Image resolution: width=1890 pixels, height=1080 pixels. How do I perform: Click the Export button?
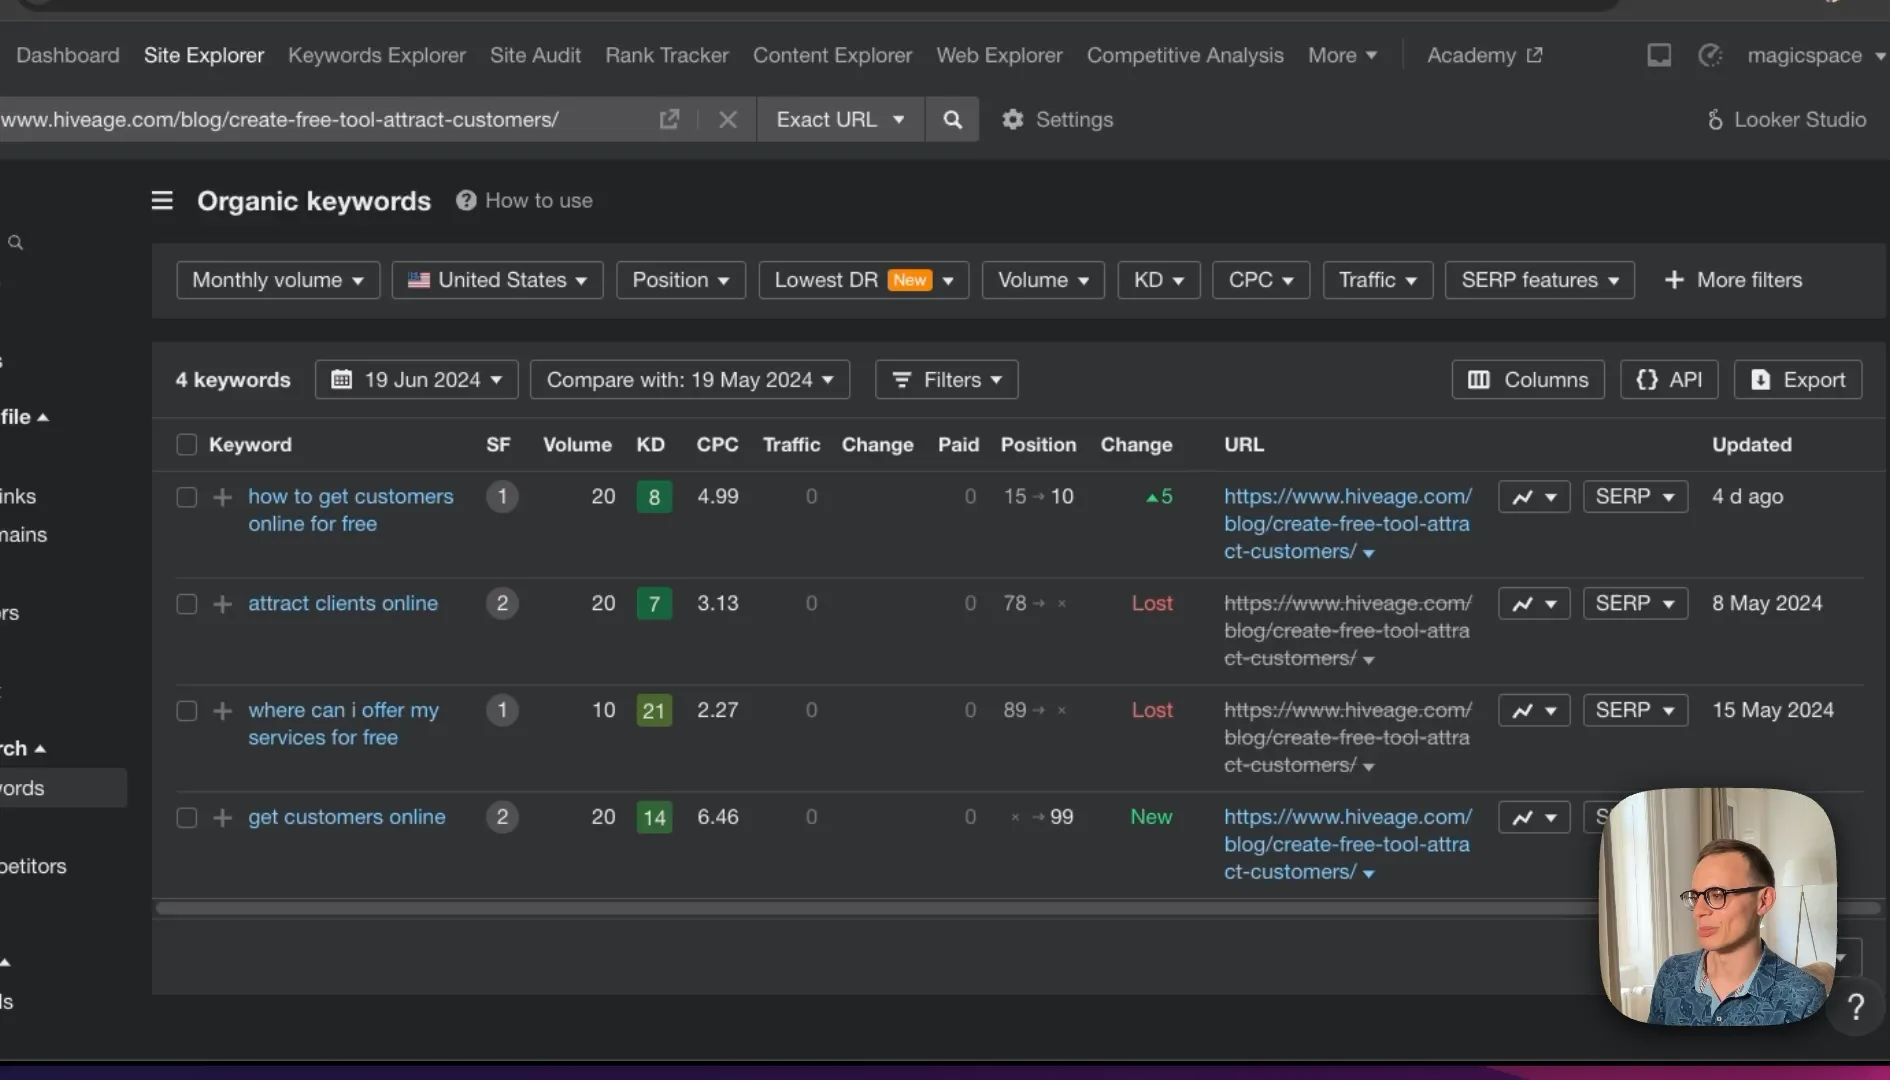pos(1798,380)
